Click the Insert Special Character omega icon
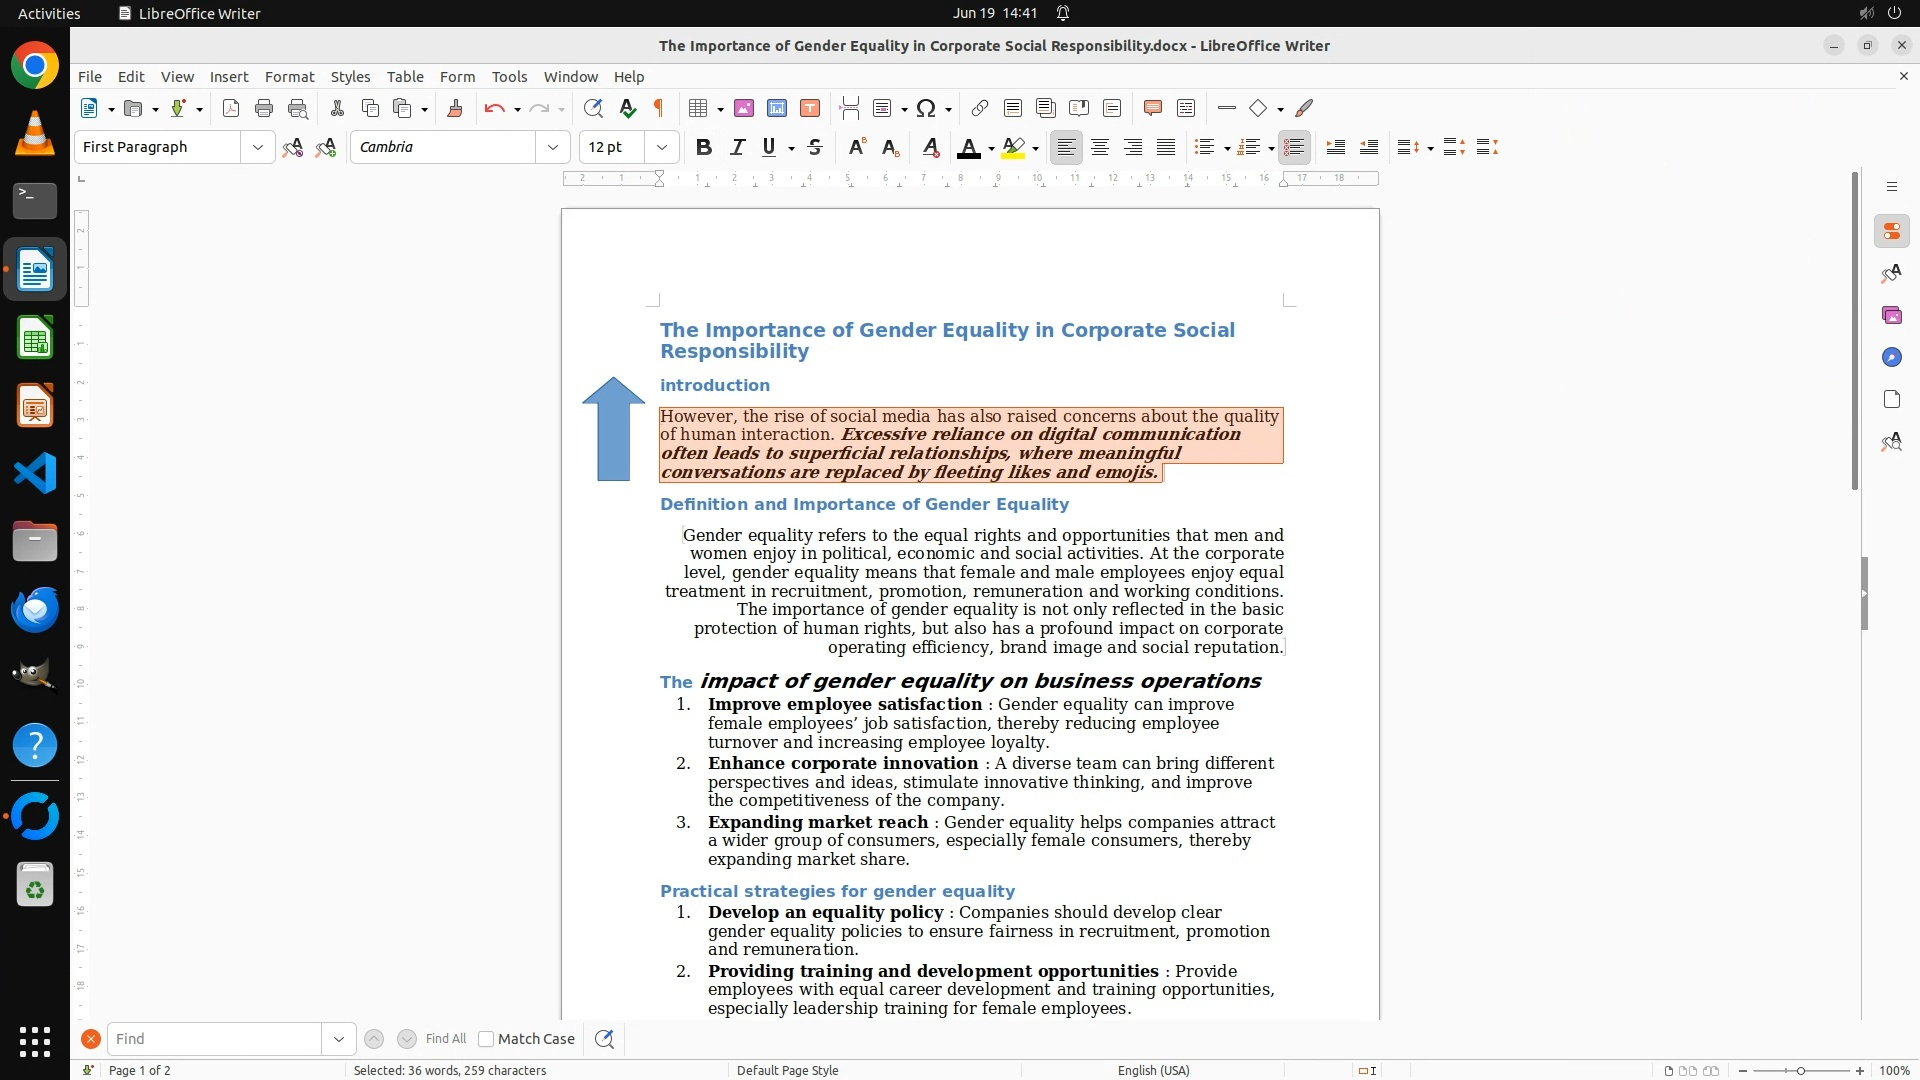 coord(926,108)
